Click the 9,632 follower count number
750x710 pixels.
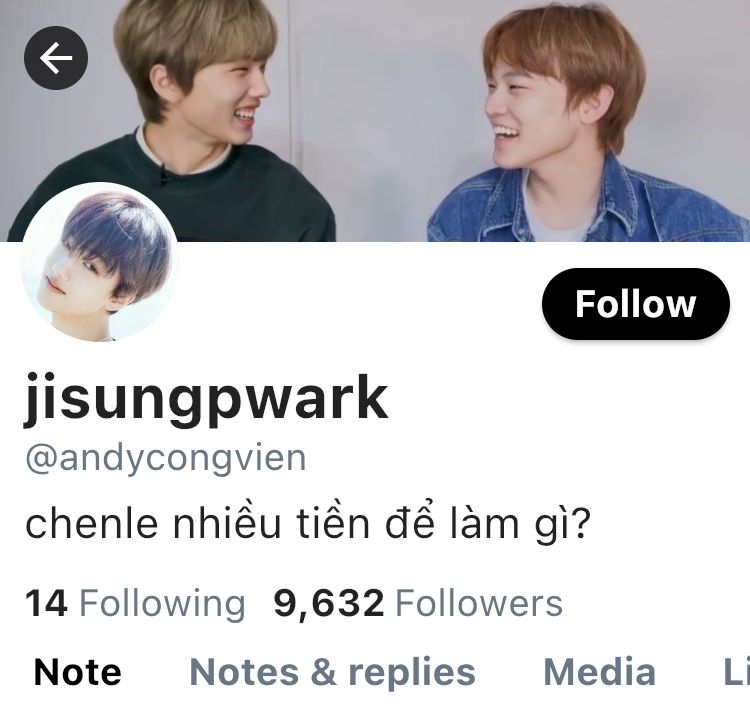click(x=329, y=603)
